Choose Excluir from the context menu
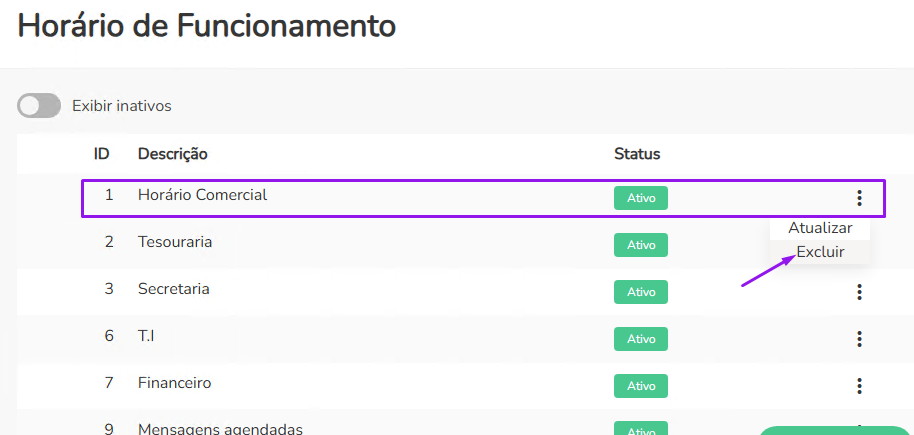Screen dimensions: 914x435 click(x=820, y=252)
